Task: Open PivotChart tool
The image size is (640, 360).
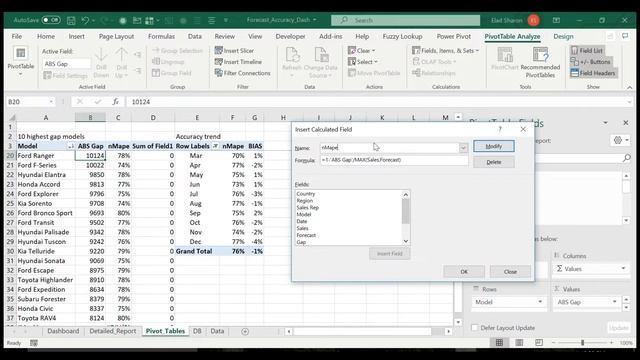Action: (x=505, y=59)
